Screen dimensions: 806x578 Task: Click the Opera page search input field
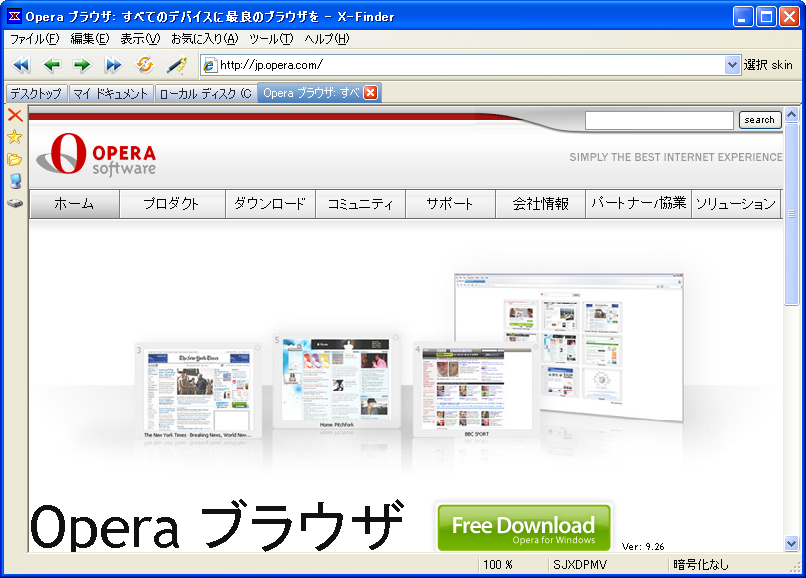coord(659,120)
